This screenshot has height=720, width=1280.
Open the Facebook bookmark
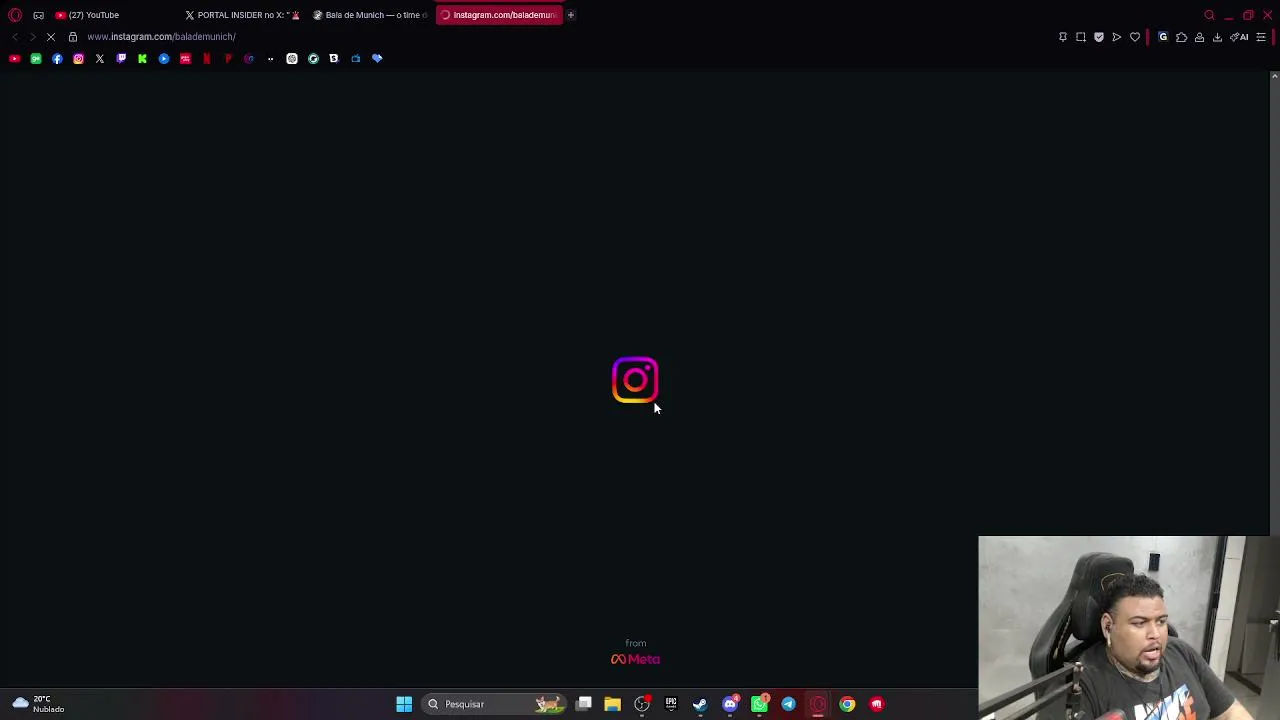tap(57, 59)
